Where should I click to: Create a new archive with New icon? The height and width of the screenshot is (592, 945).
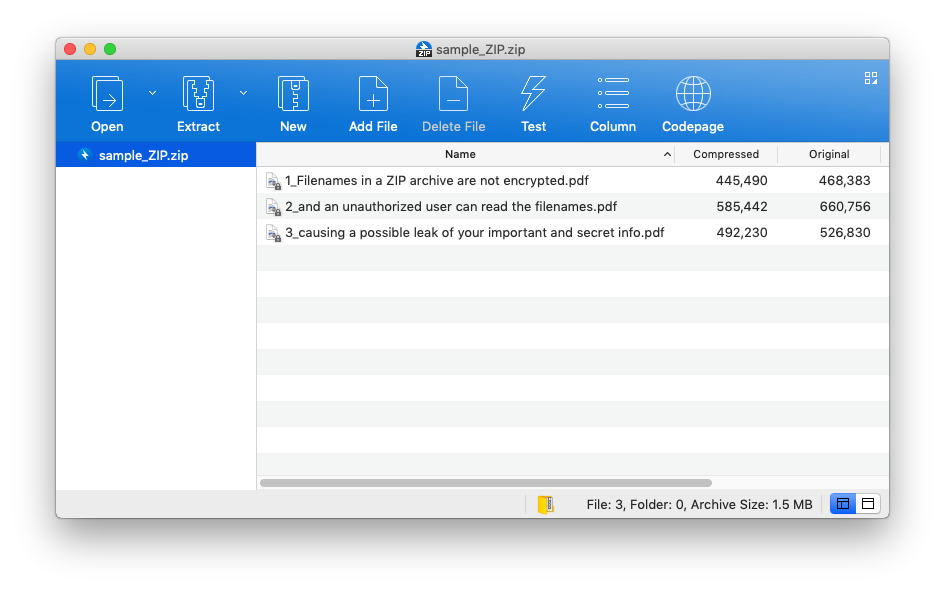click(x=293, y=94)
